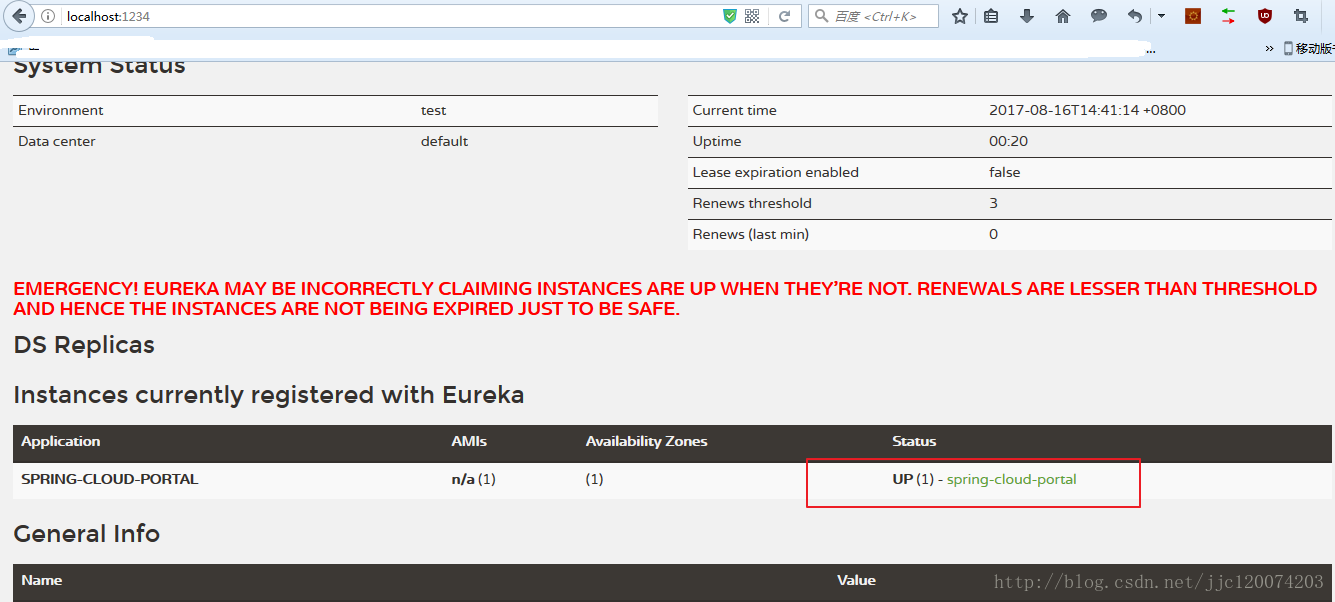The width and height of the screenshot is (1335, 602).
Task: Open the site information icon
Action: click(48, 16)
